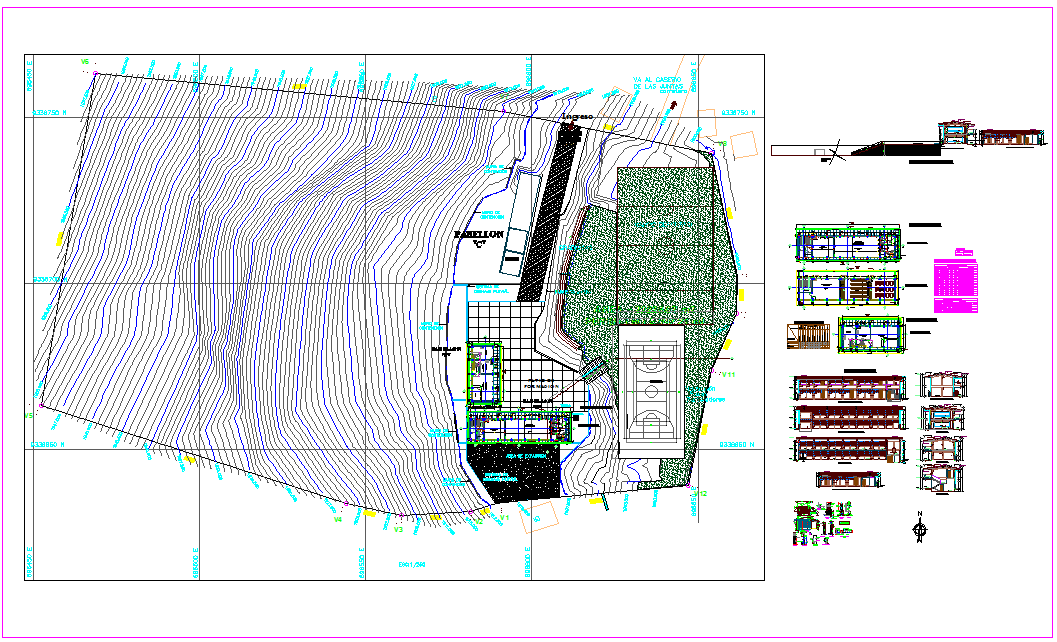Click the small green-outlined pavilion building west of plaza
This screenshot has width=1057, height=642.
pyautogui.click(x=482, y=372)
